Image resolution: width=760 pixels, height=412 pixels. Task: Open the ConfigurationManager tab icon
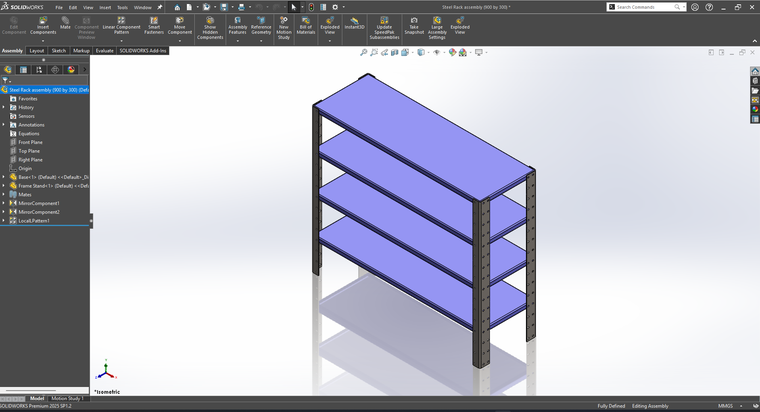coord(38,69)
